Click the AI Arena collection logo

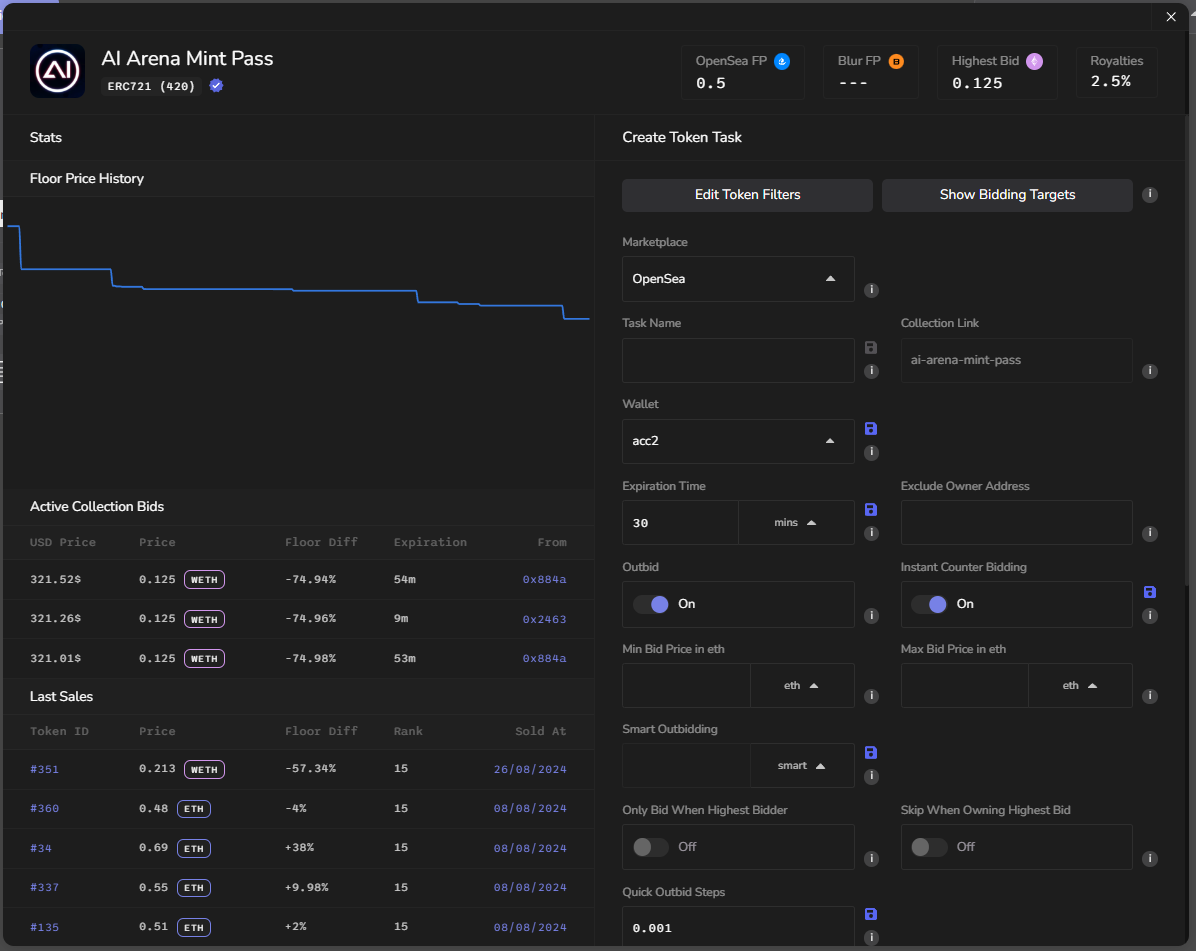pos(57,71)
